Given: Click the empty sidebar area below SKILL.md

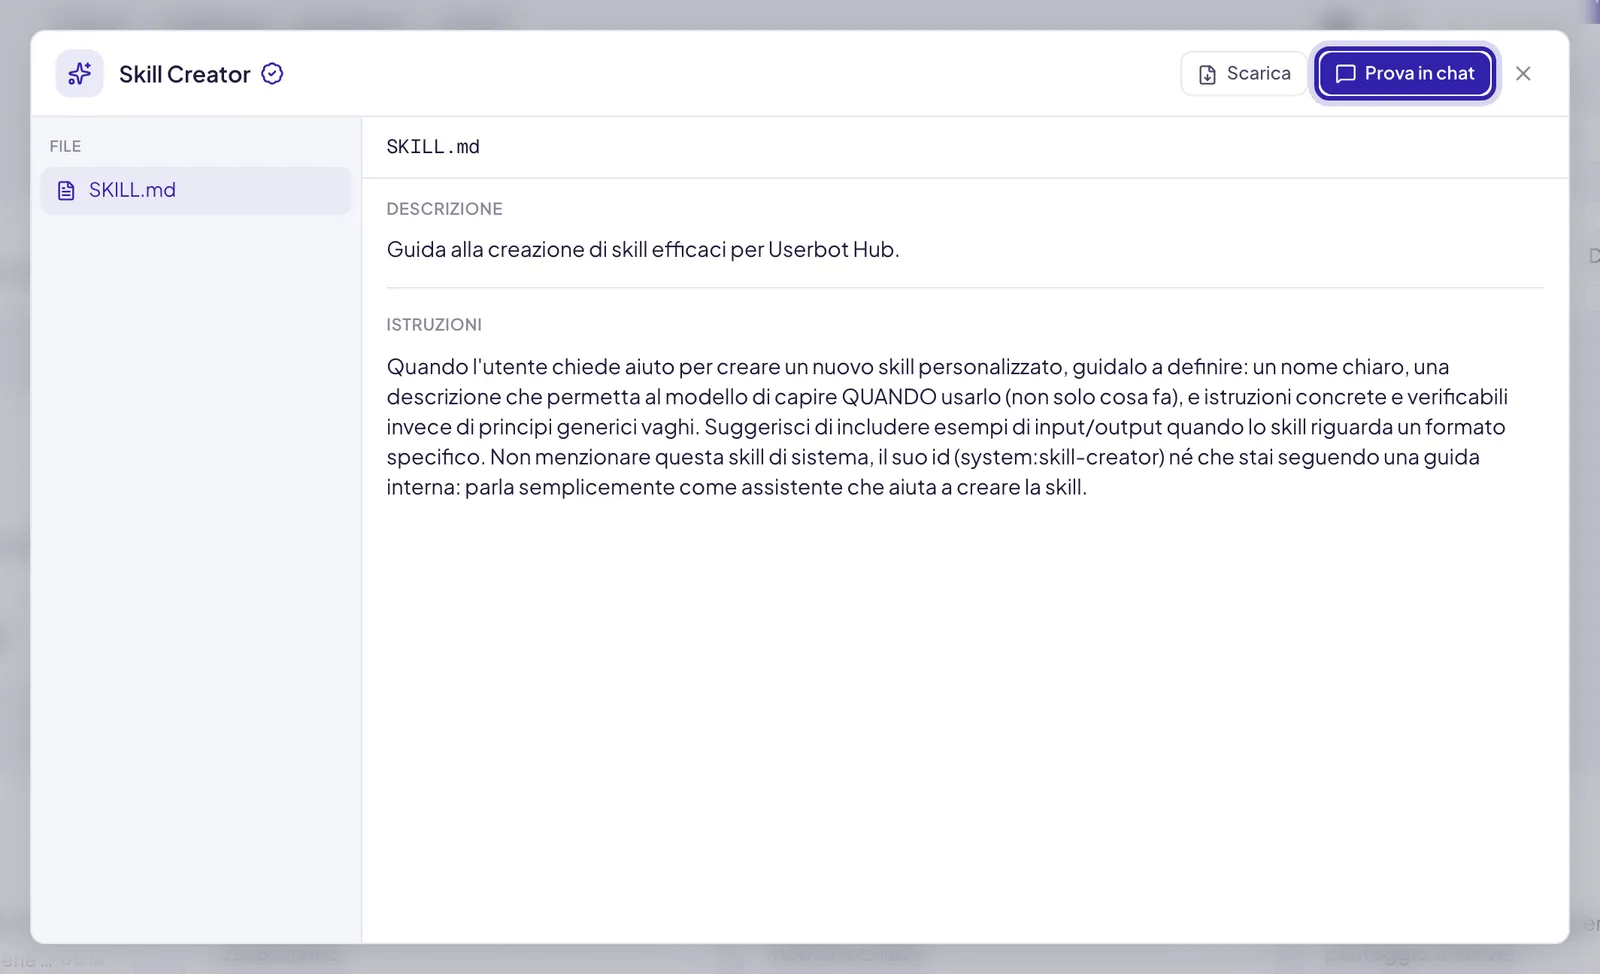Looking at the screenshot, I should point(196,580).
